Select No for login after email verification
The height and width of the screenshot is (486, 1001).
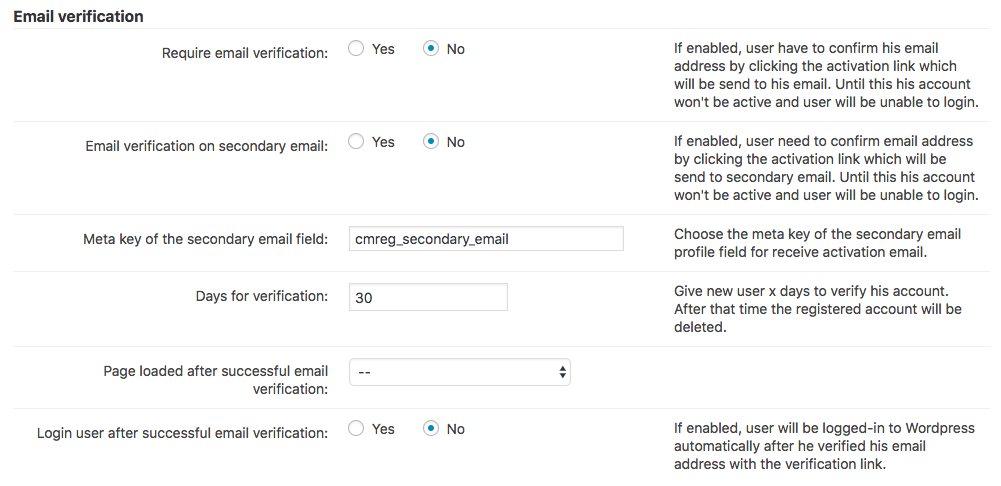[431, 429]
